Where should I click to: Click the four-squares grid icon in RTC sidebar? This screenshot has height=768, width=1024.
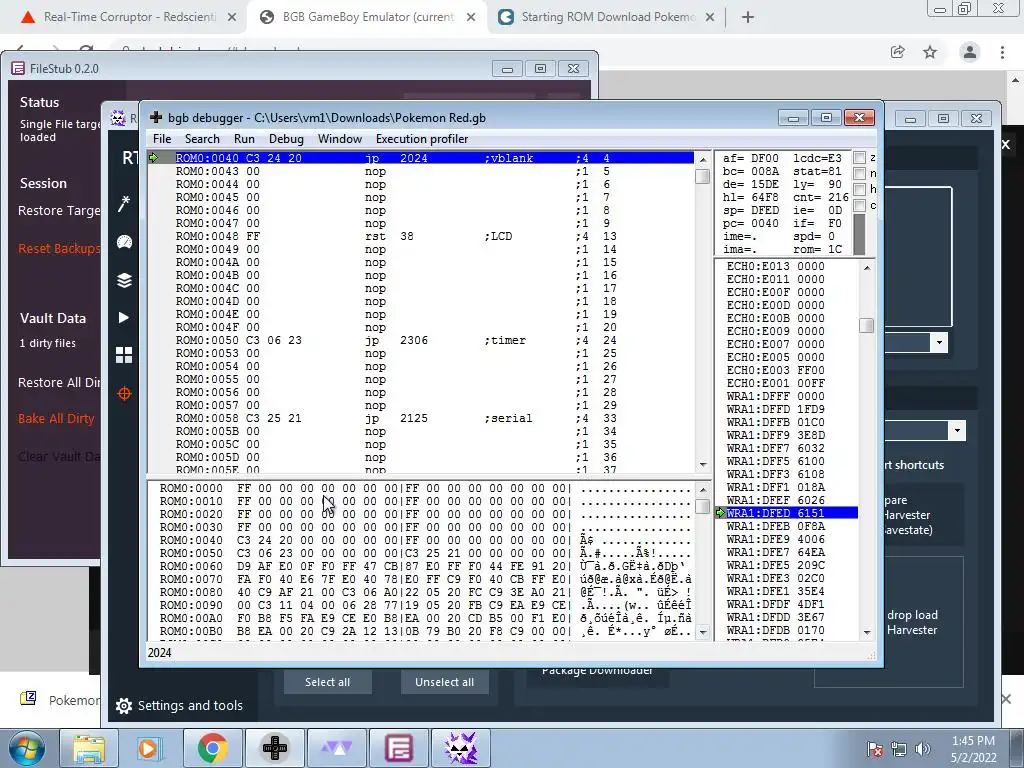pyautogui.click(x=124, y=355)
